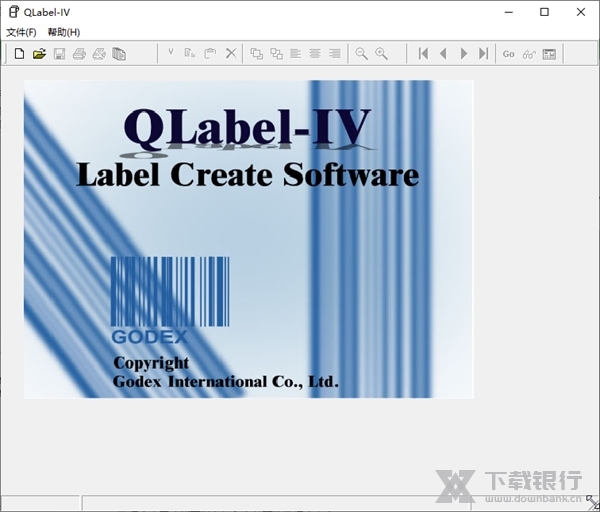This screenshot has height=512, width=600.
Task: Open the 帮助(H) menu
Action: point(64,33)
